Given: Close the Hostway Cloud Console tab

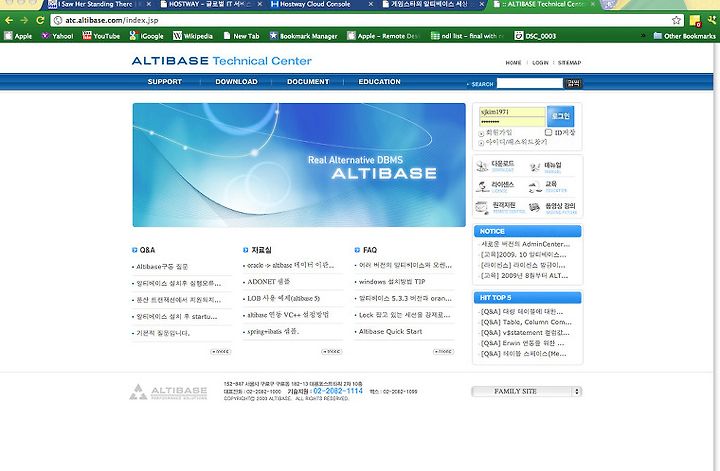Looking at the screenshot, I should [371, 4].
